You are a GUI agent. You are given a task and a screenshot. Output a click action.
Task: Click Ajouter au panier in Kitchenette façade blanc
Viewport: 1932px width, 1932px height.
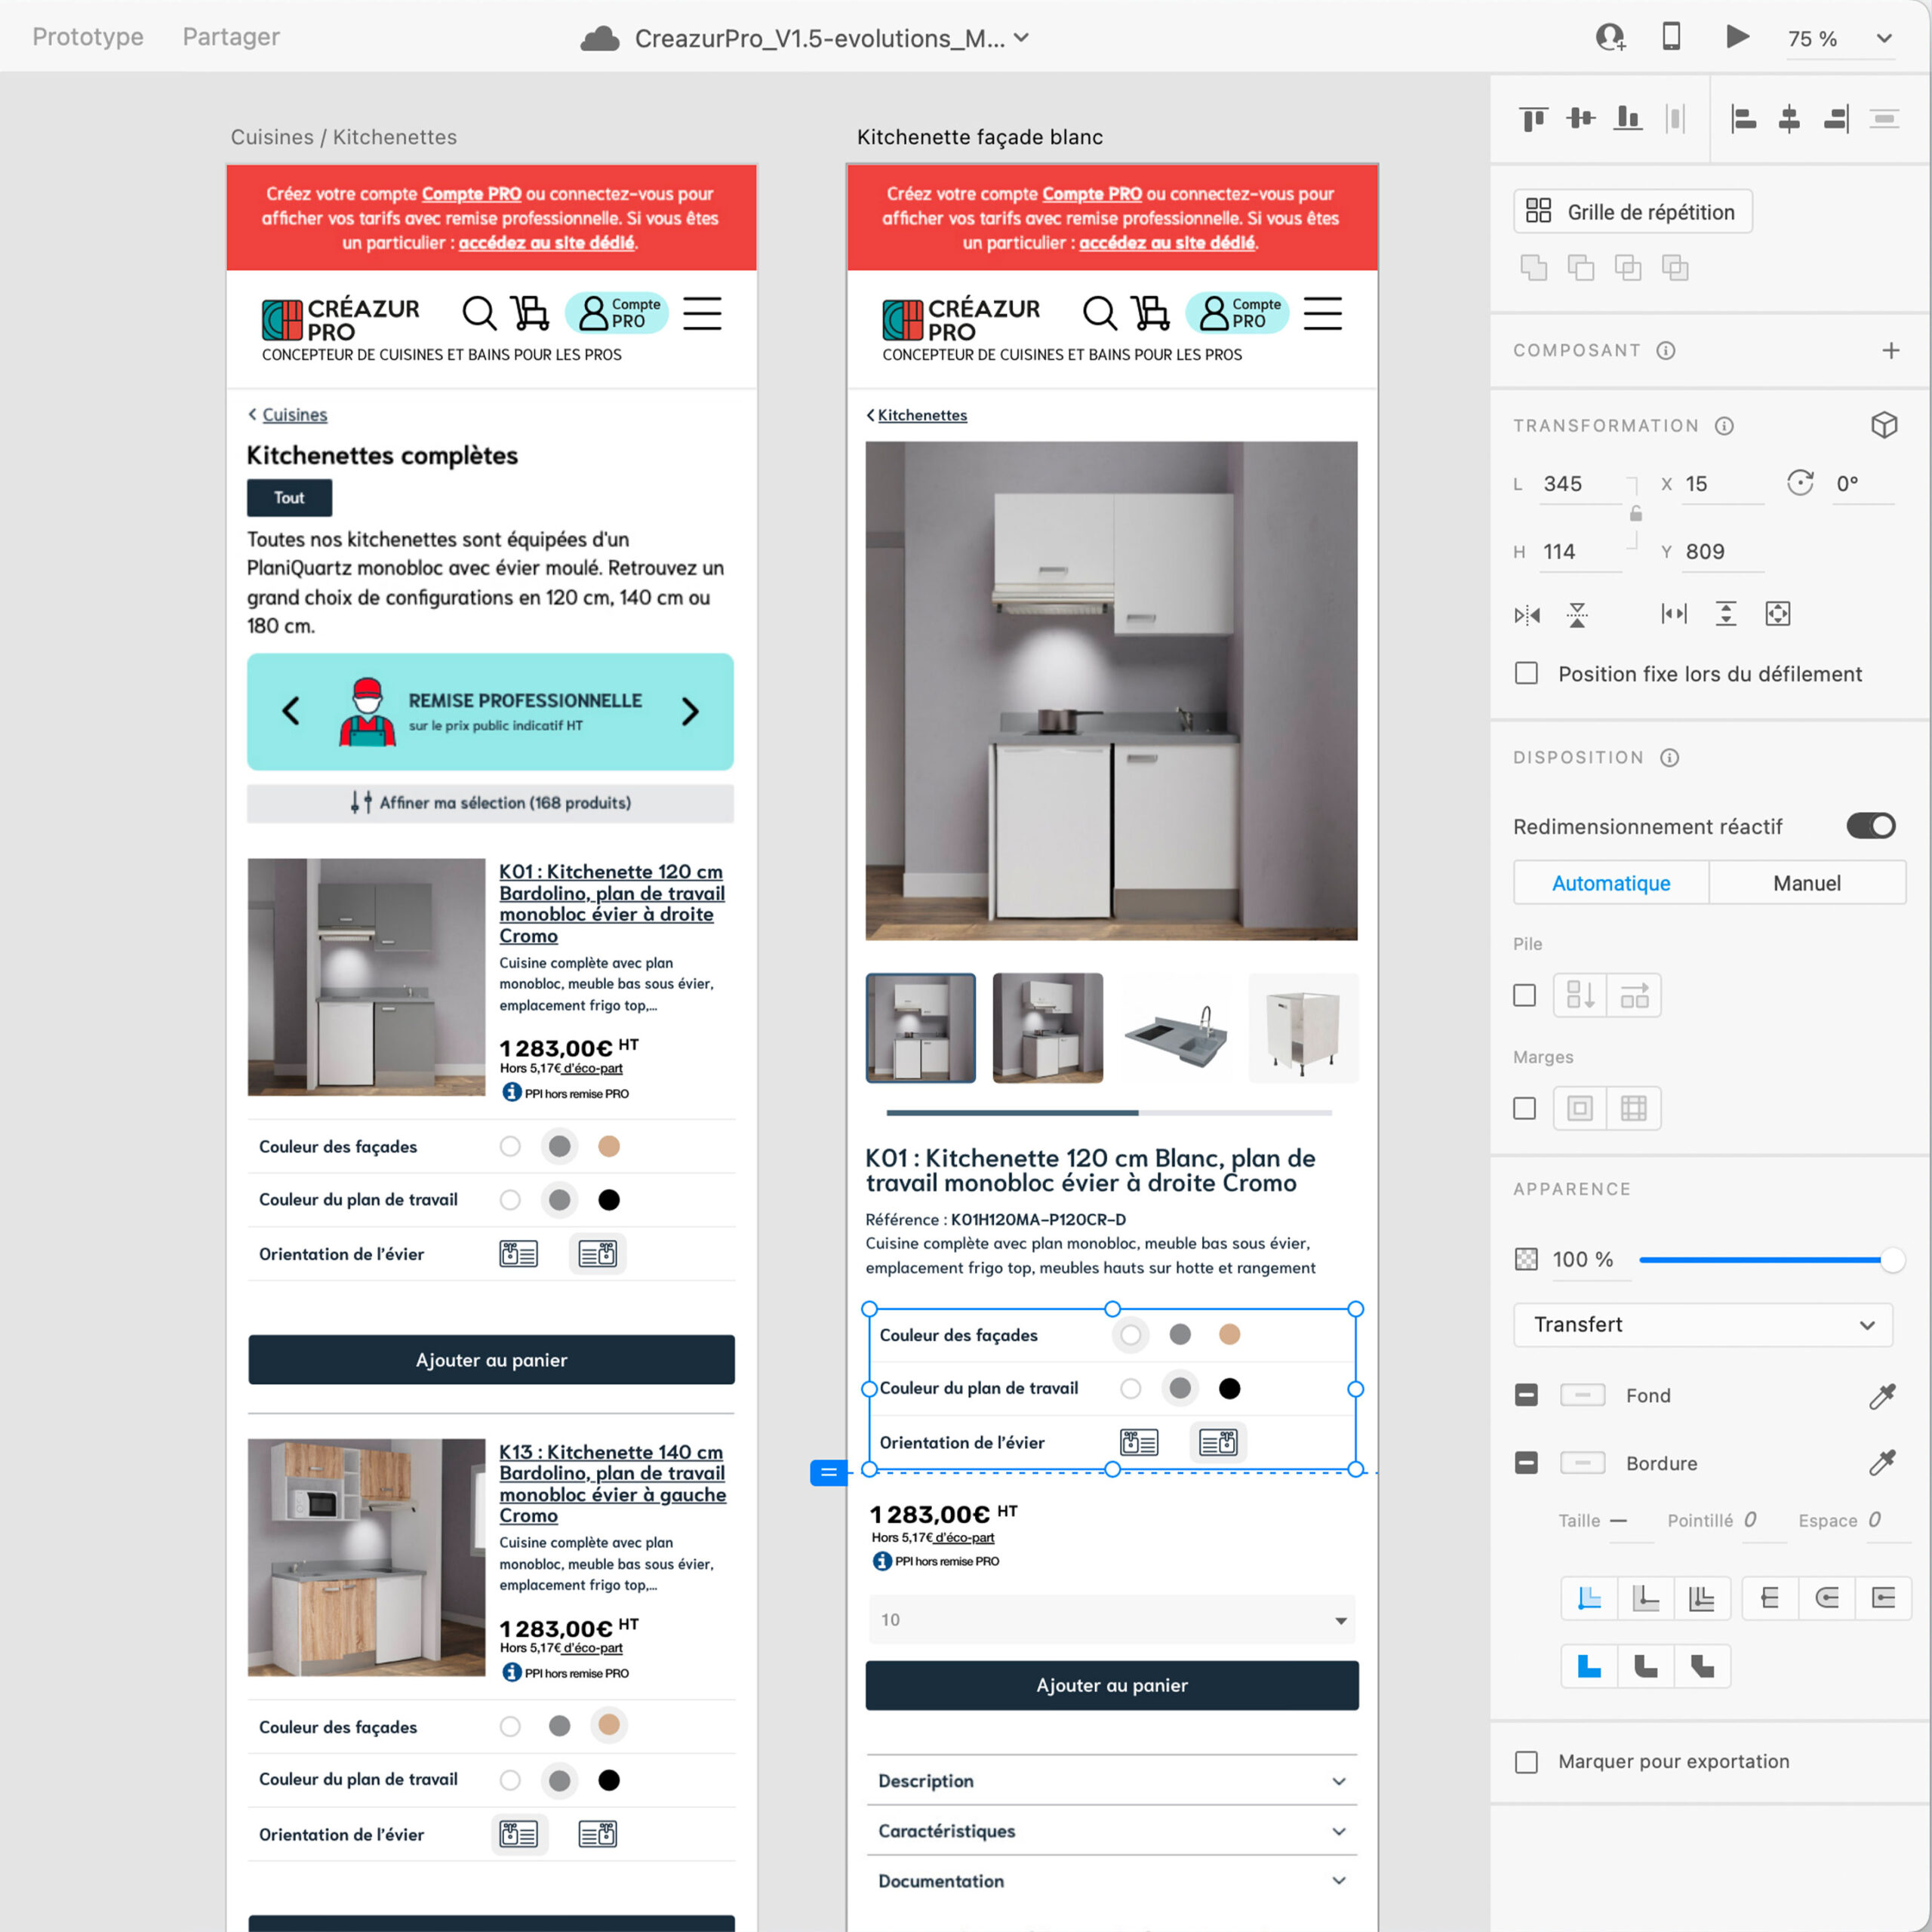(x=1111, y=1685)
